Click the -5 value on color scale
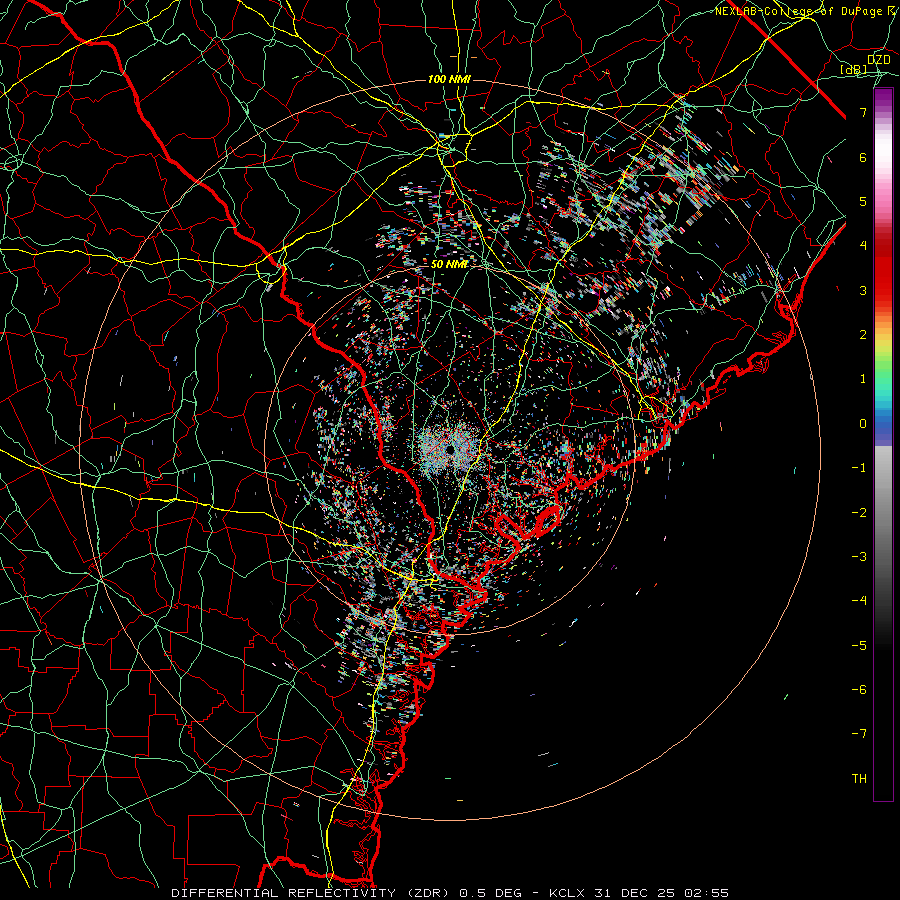 pos(859,646)
